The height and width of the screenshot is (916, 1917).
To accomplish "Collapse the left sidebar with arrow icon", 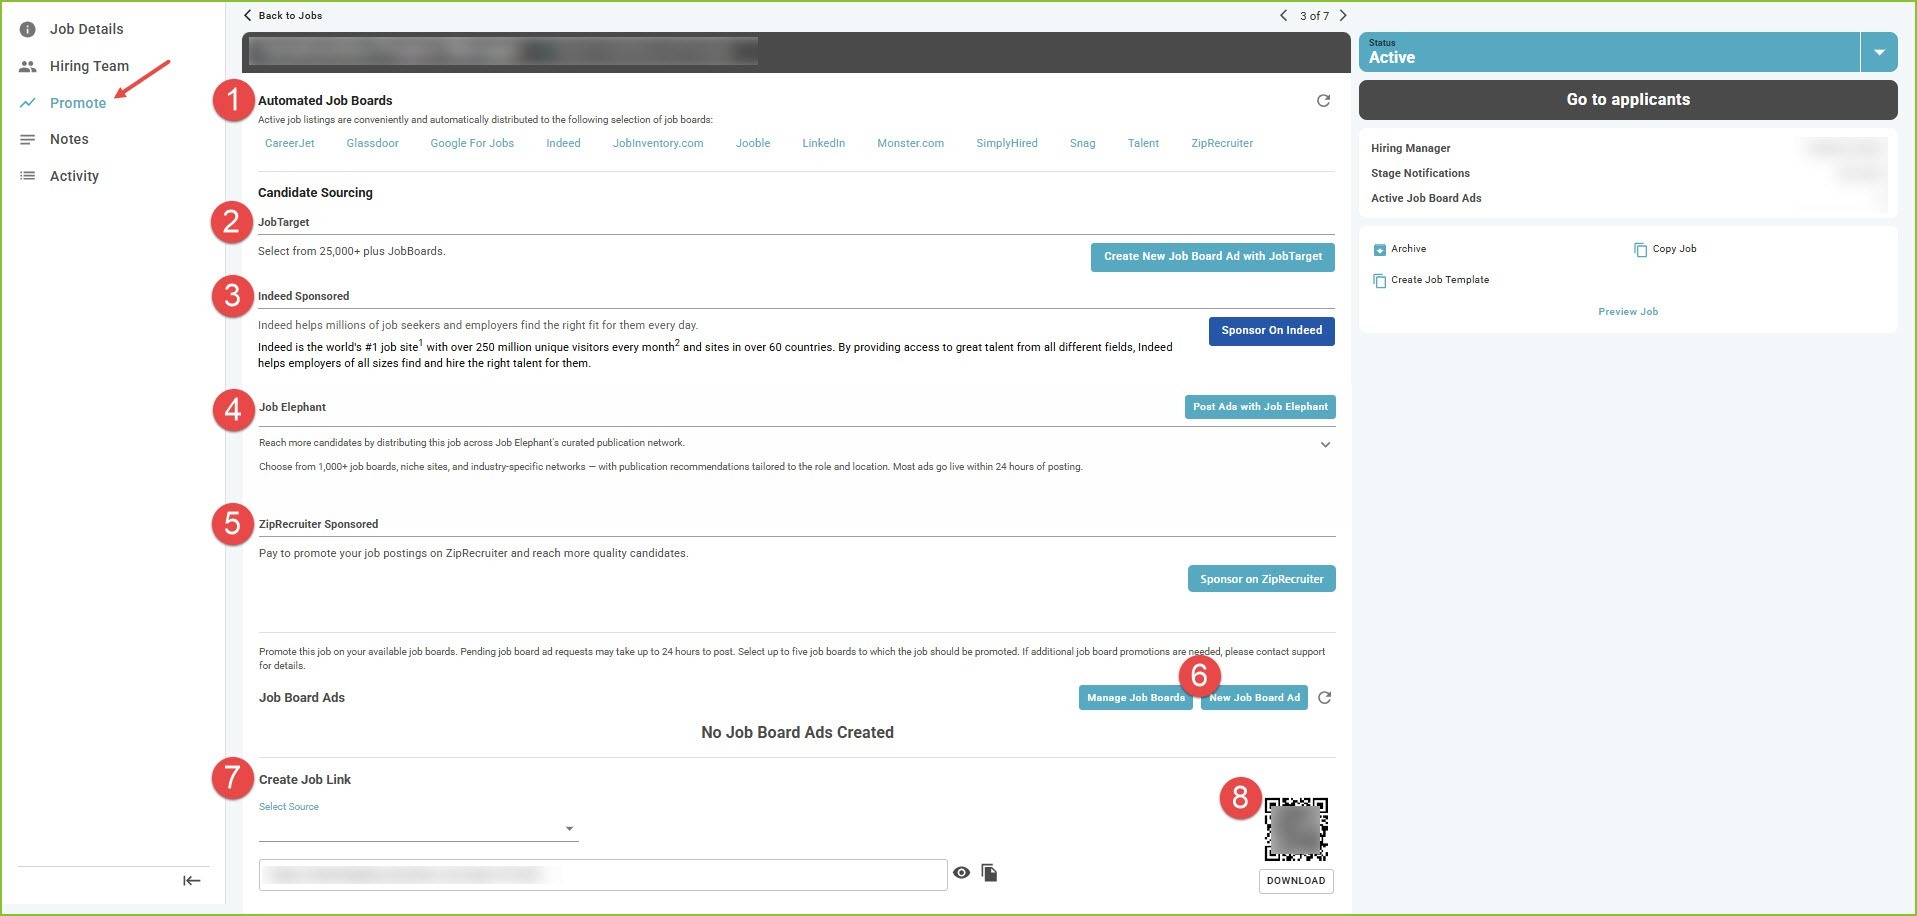I will tap(191, 881).
